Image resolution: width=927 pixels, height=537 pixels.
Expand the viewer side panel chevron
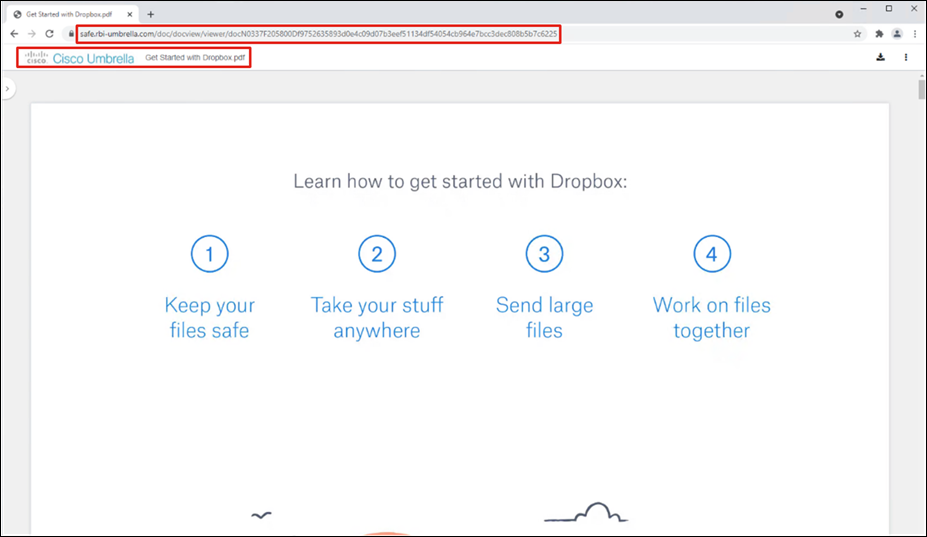[x=7, y=89]
